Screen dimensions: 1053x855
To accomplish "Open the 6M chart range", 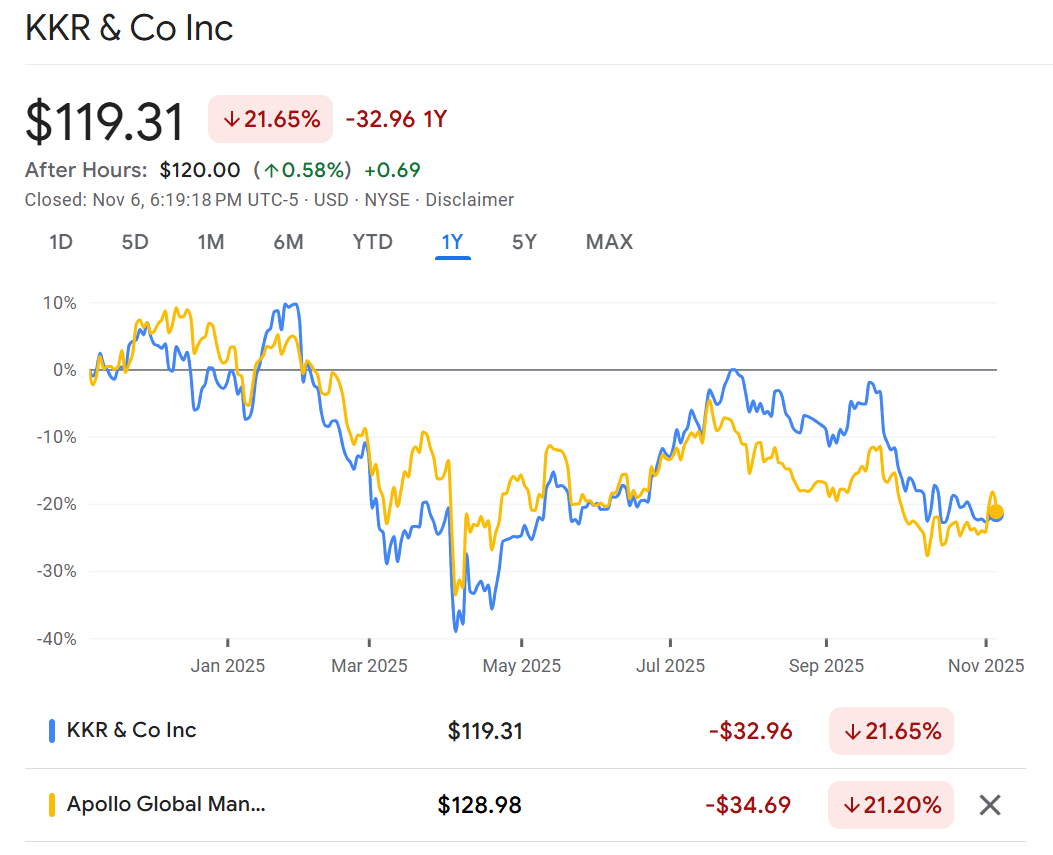I will pyautogui.click(x=288, y=242).
